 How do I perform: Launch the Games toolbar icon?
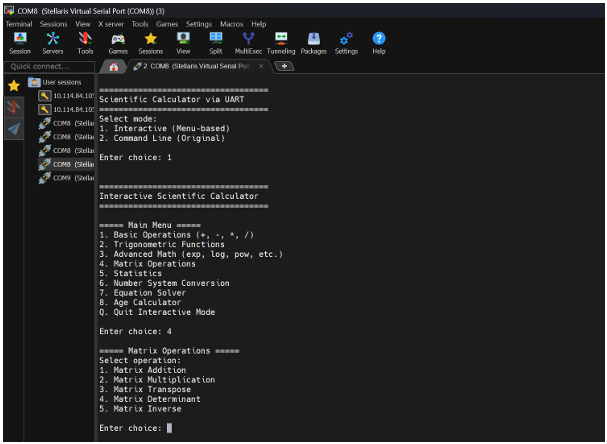pyautogui.click(x=118, y=41)
